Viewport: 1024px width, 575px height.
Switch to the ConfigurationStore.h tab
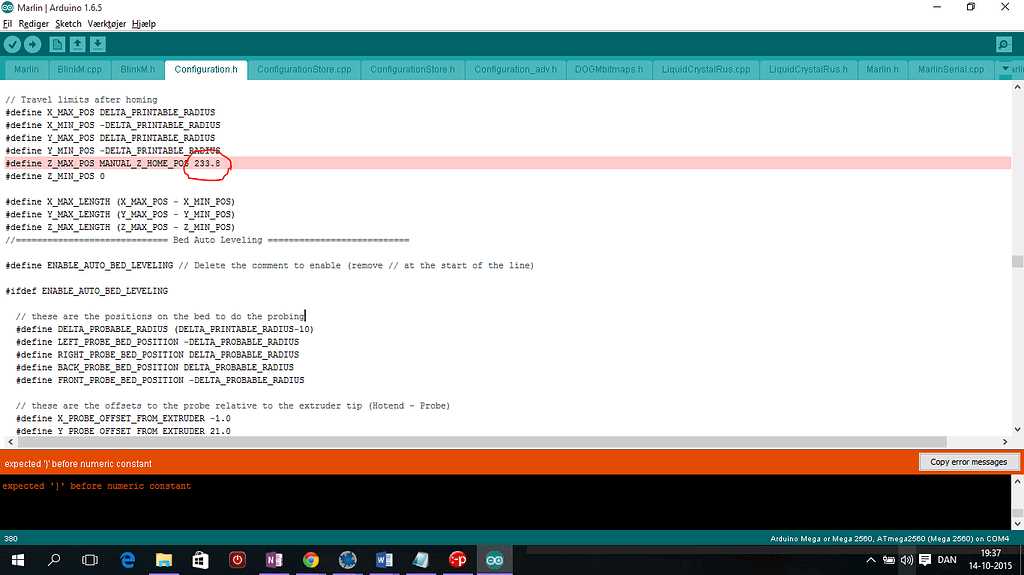[412, 69]
